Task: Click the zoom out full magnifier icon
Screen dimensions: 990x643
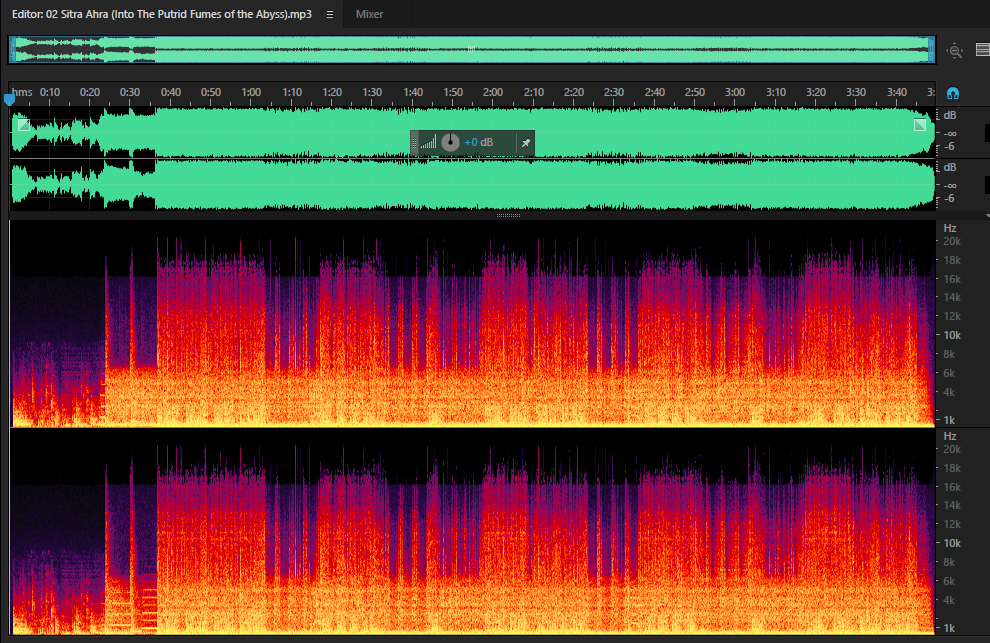Action: coord(955,51)
